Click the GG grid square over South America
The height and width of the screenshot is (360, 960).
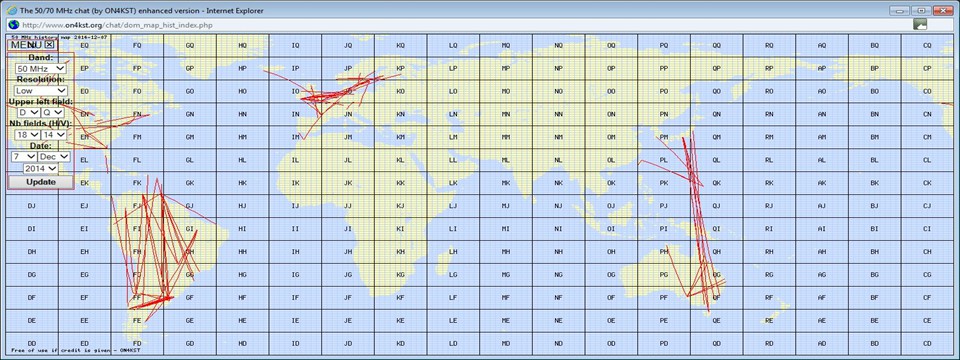click(190, 274)
